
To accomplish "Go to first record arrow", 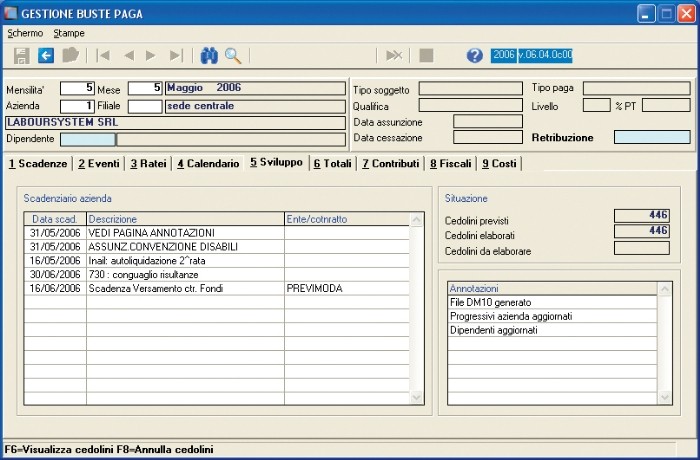I will pyautogui.click(x=104, y=55).
